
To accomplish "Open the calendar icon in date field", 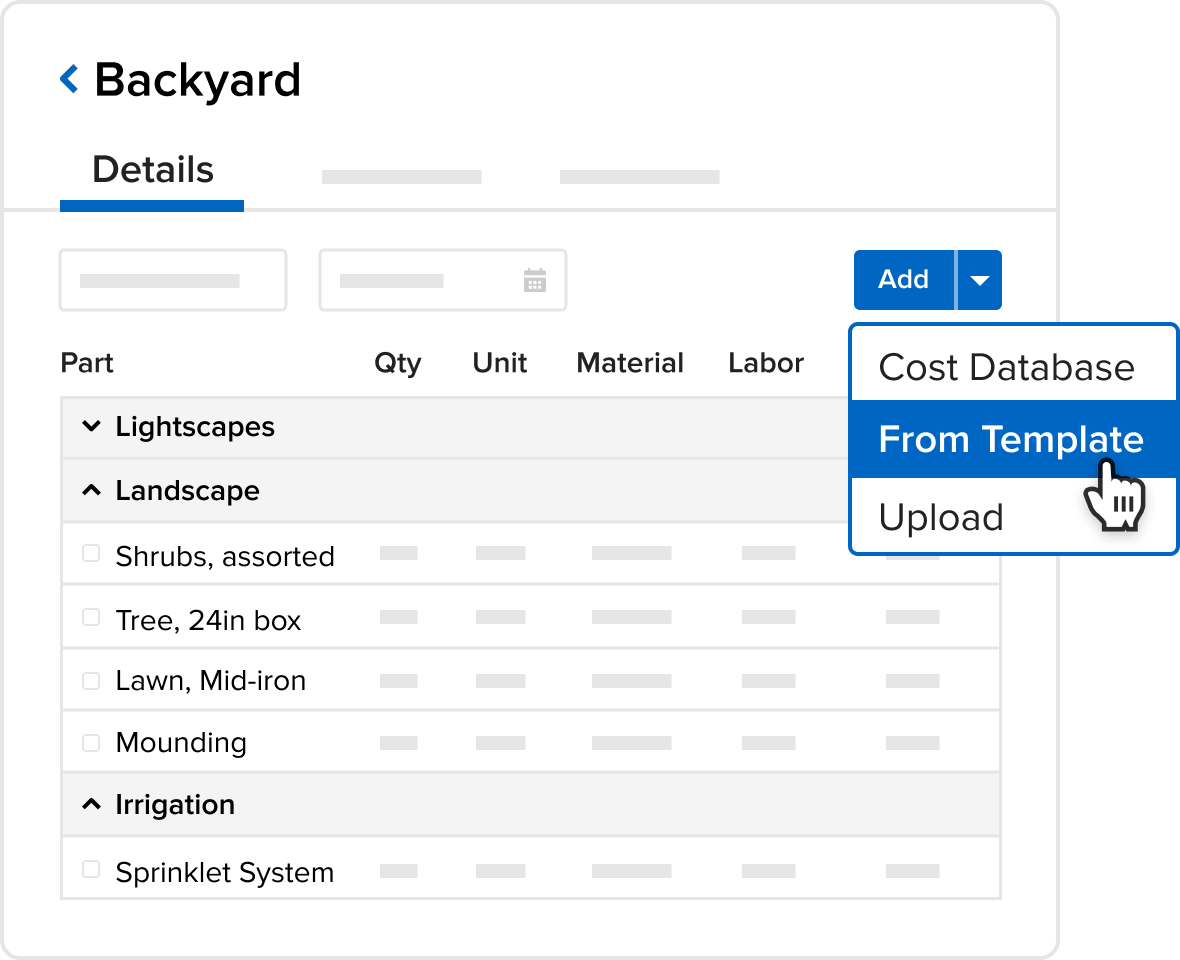I will pyautogui.click(x=534, y=281).
